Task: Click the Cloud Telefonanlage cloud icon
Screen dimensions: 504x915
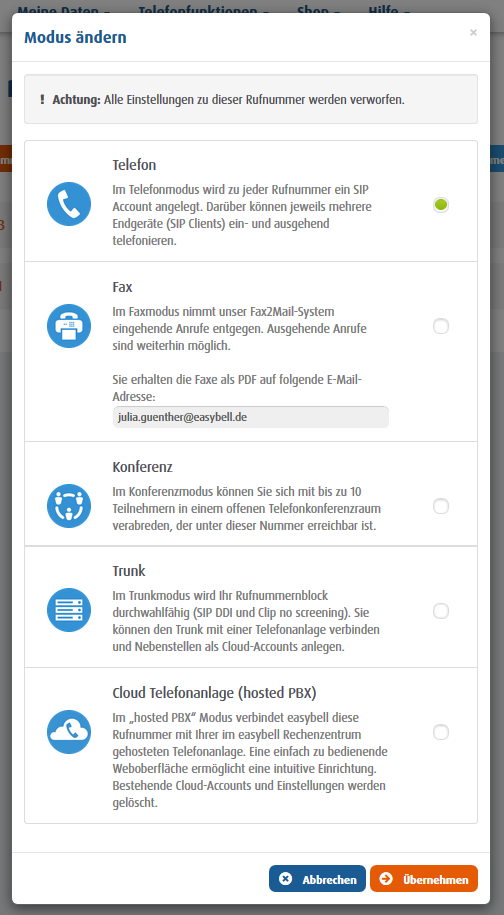Action: (x=69, y=732)
